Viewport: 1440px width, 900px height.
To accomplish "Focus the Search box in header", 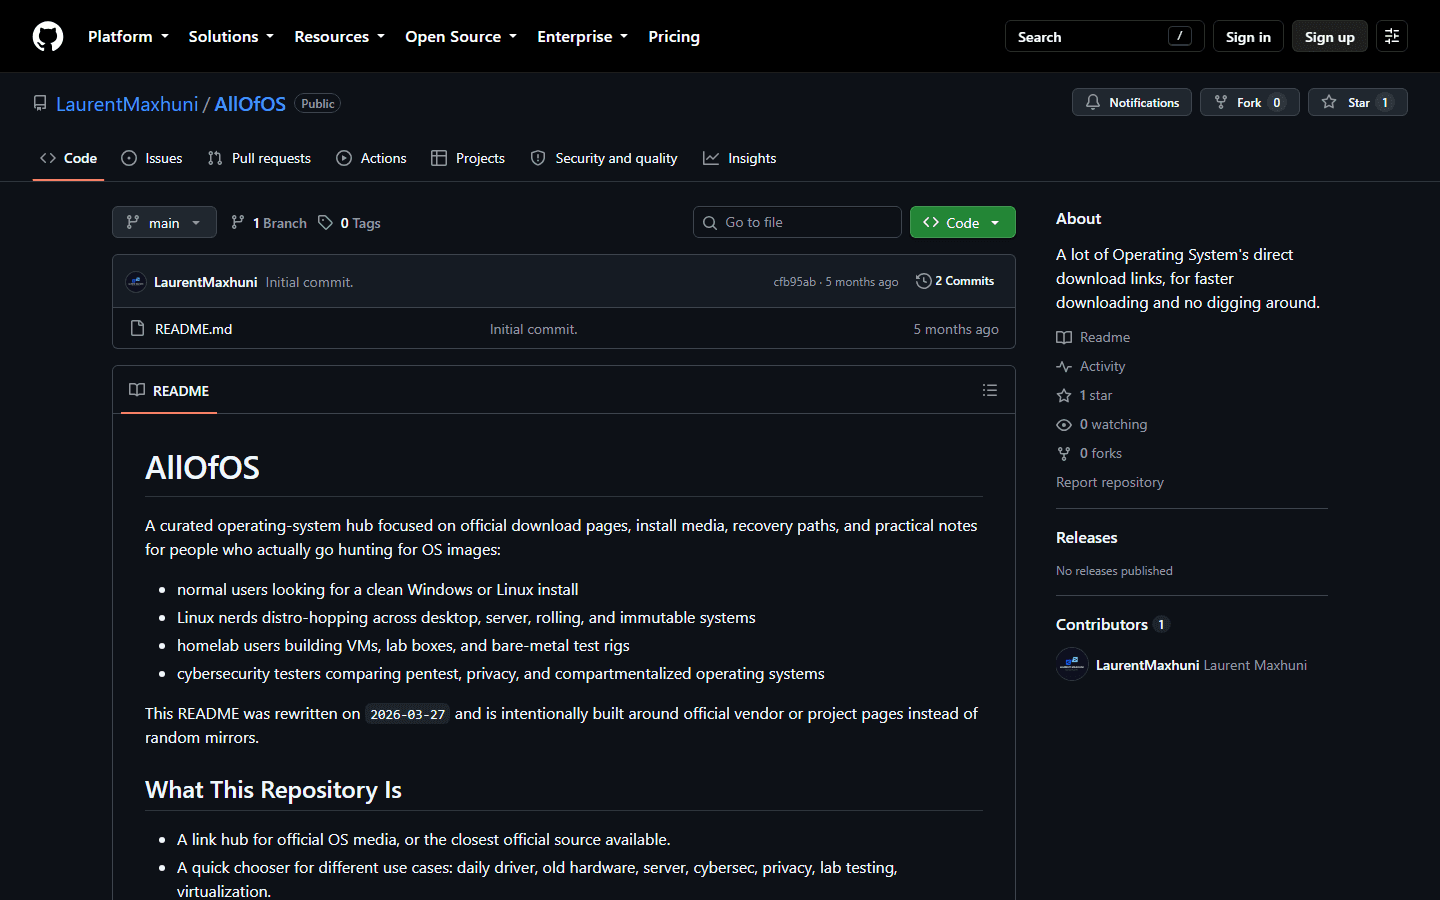I will [1104, 36].
